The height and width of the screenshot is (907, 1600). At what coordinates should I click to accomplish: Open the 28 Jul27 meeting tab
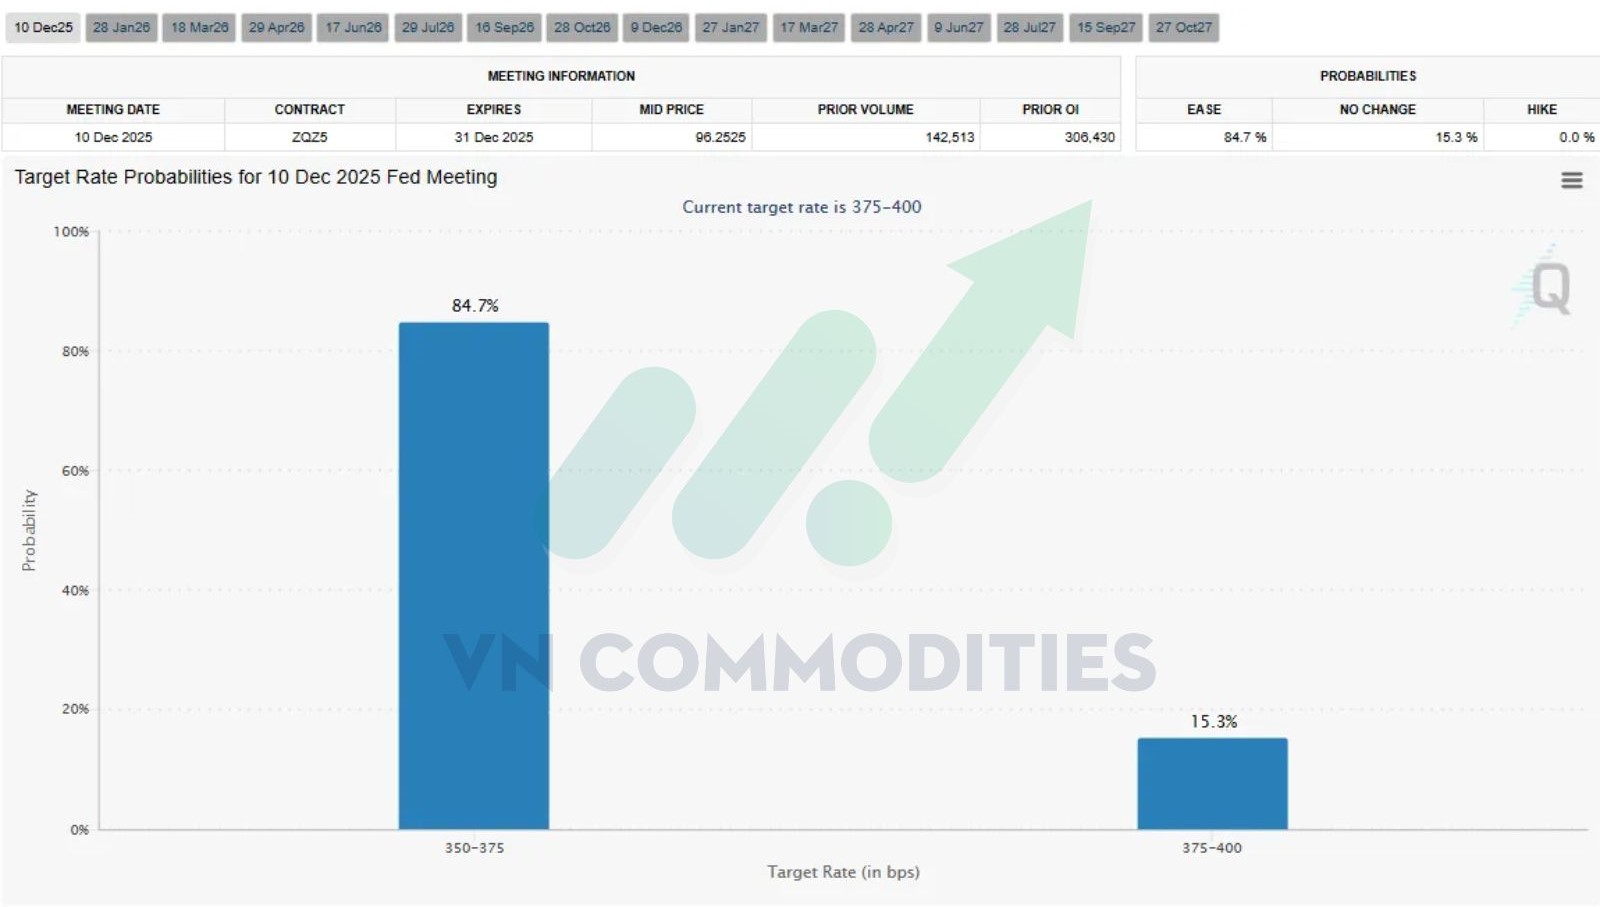click(x=1029, y=27)
